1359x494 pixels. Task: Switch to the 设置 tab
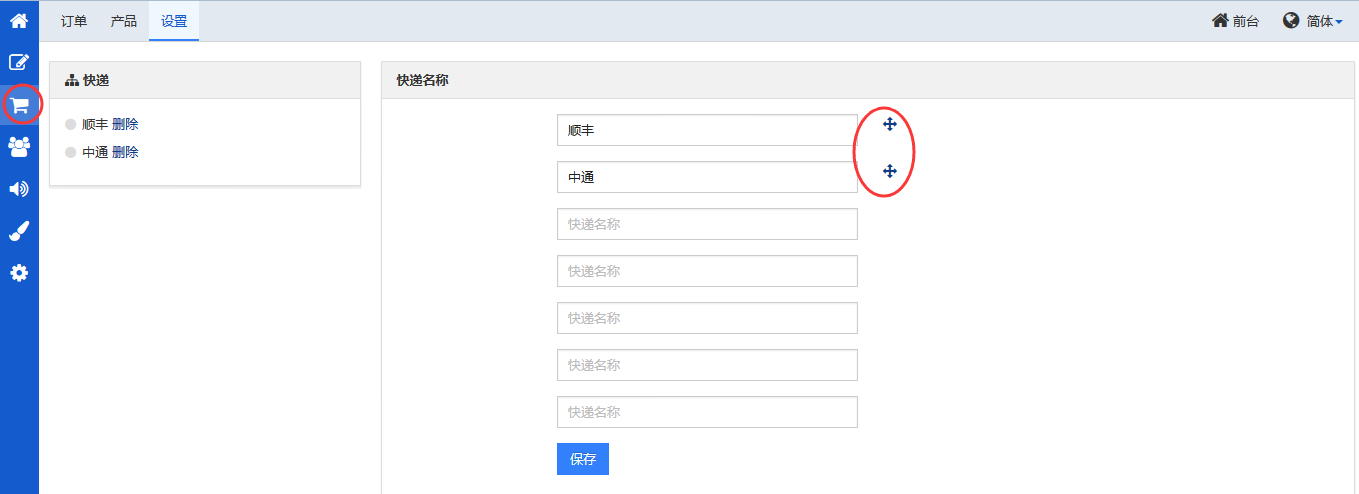[174, 21]
